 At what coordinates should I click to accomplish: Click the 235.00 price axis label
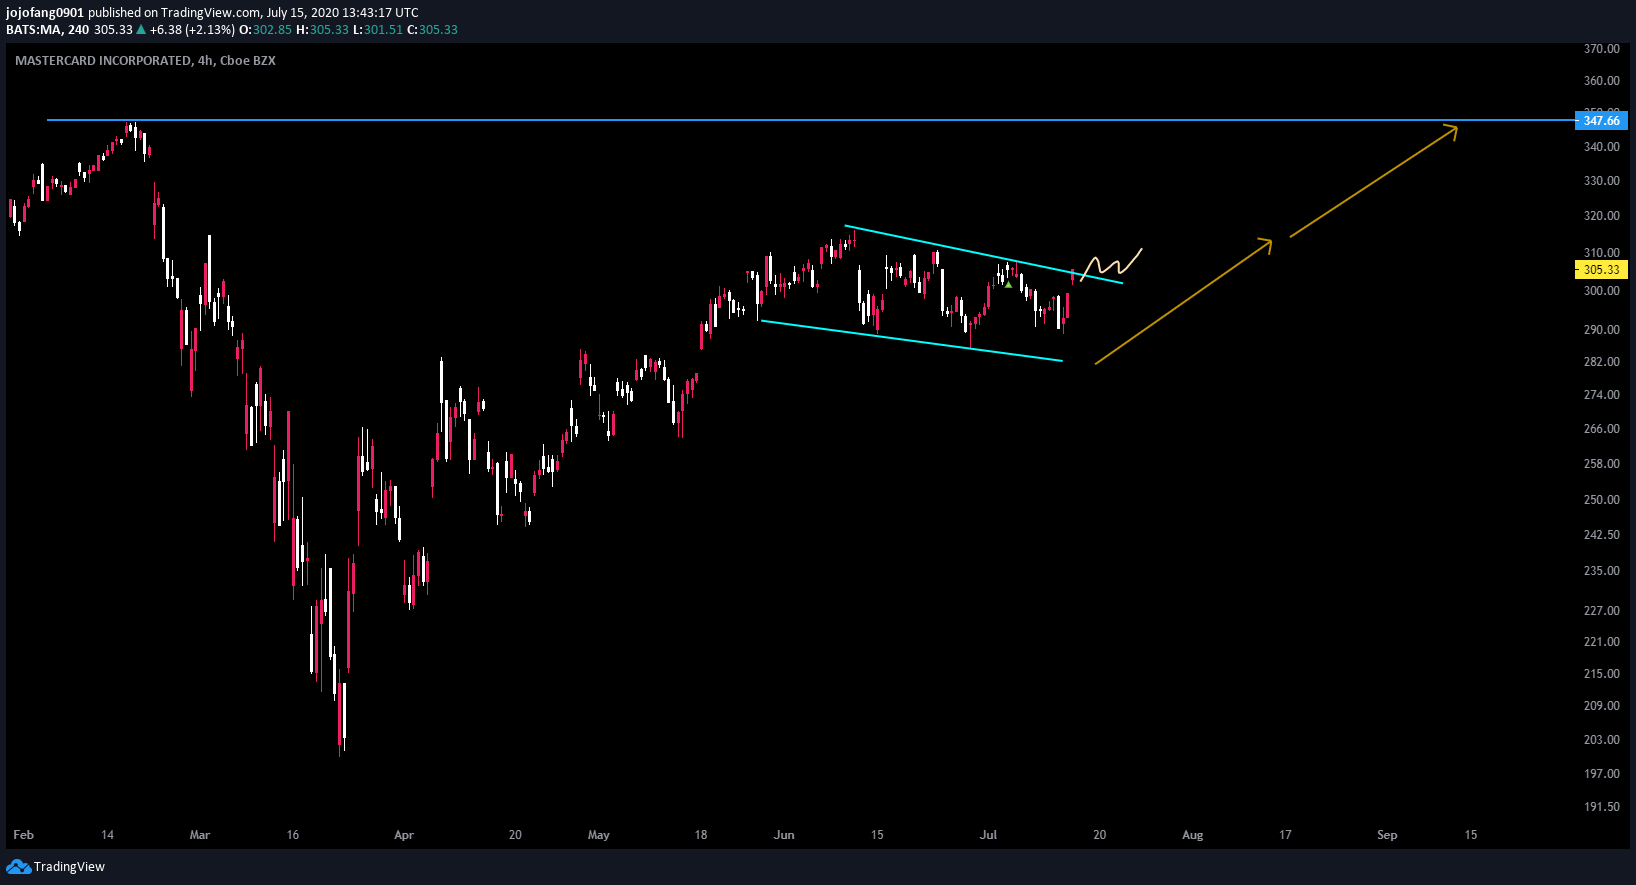click(1601, 570)
